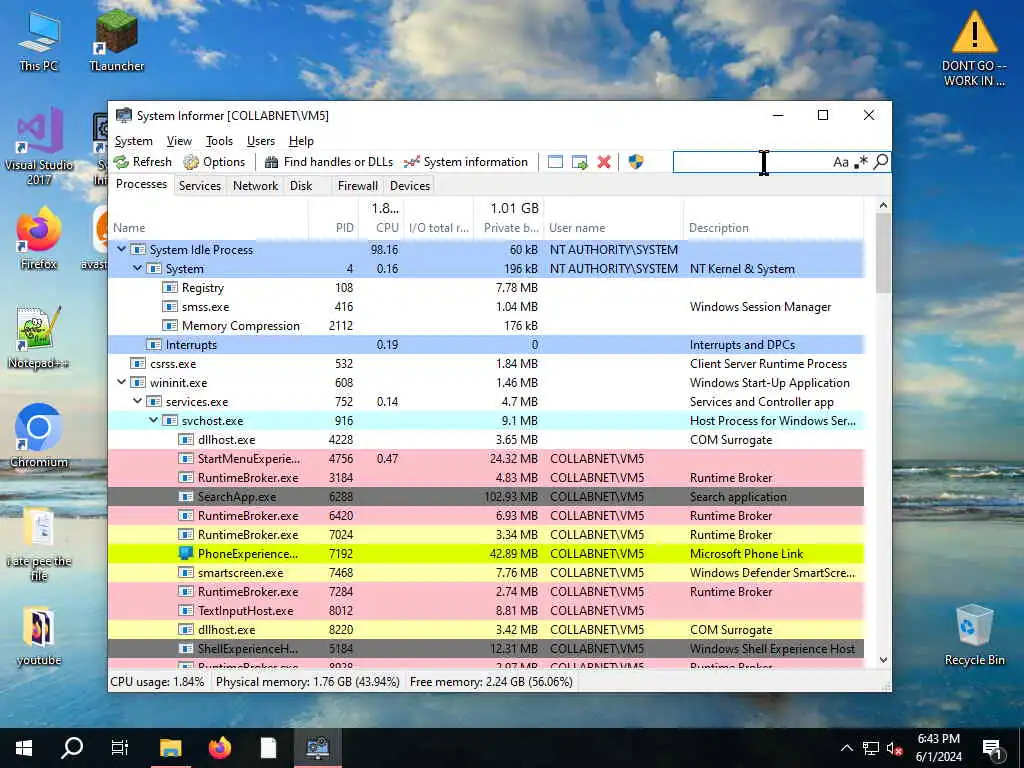The height and width of the screenshot is (768, 1024).
Task: Switch to the Firewall tab
Action: pos(357,185)
